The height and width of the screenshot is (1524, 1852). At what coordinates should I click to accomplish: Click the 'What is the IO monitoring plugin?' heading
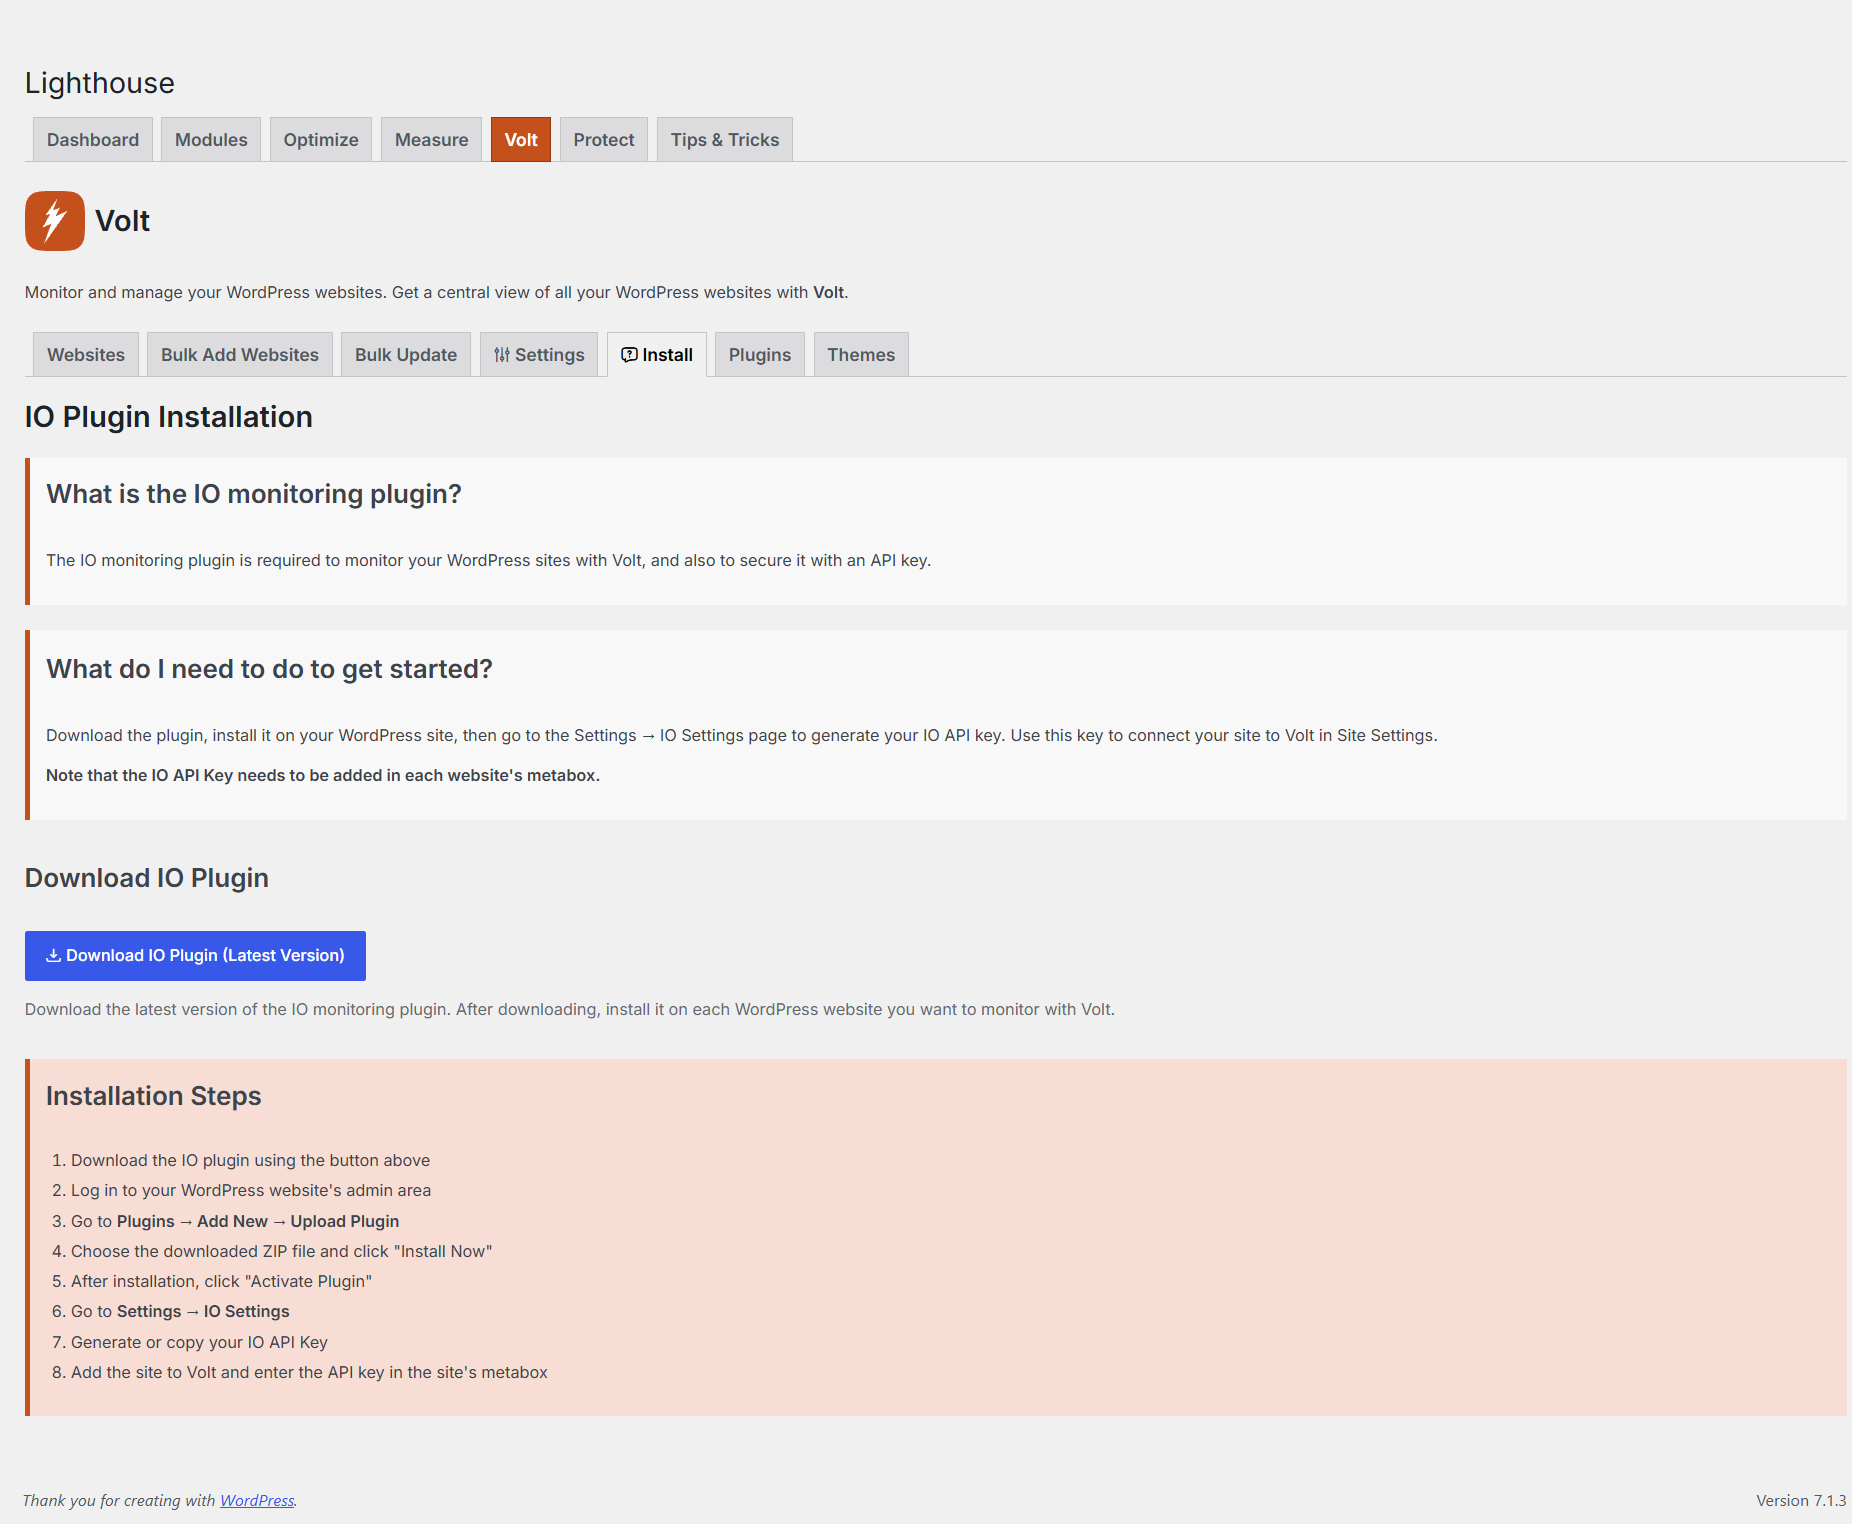click(x=254, y=494)
